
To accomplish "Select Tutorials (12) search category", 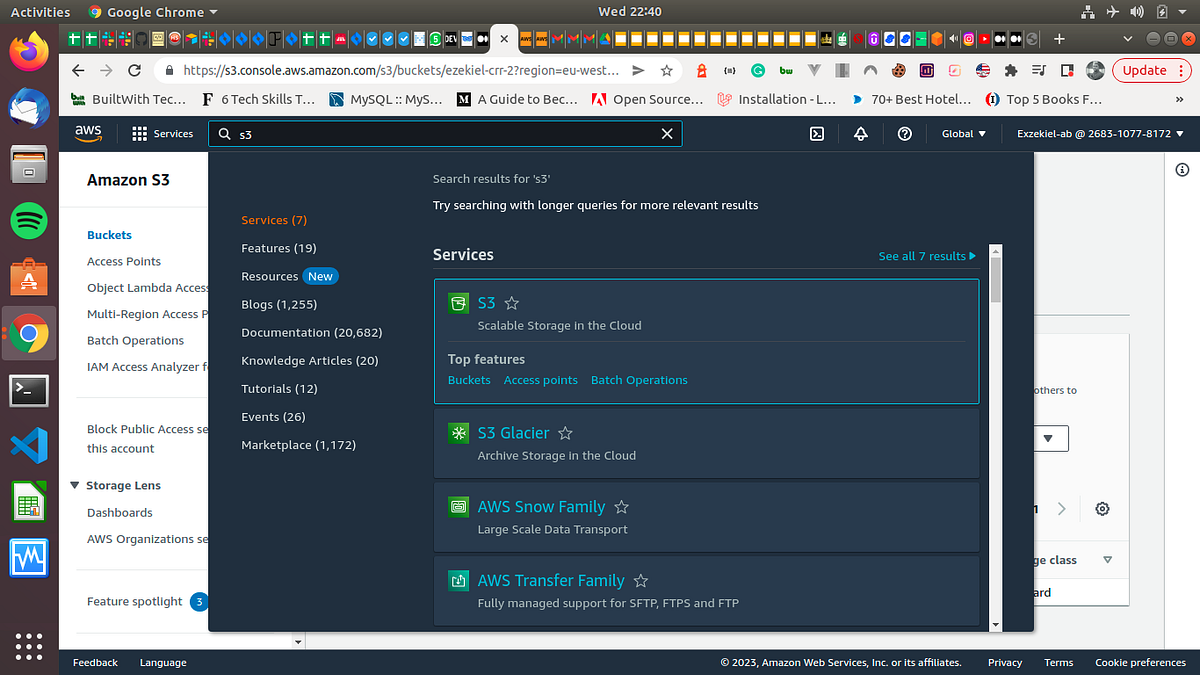I will click(279, 388).
